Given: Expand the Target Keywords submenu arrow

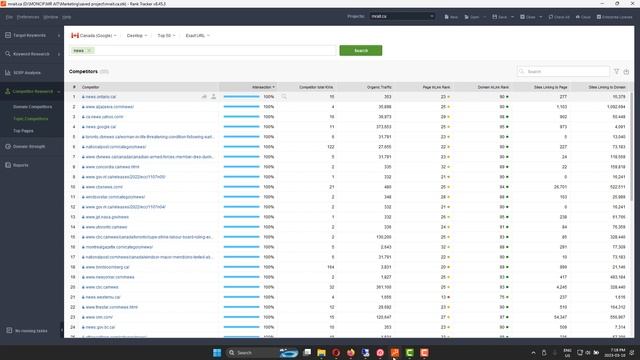Looking at the screenshot, I should [59, 36].
